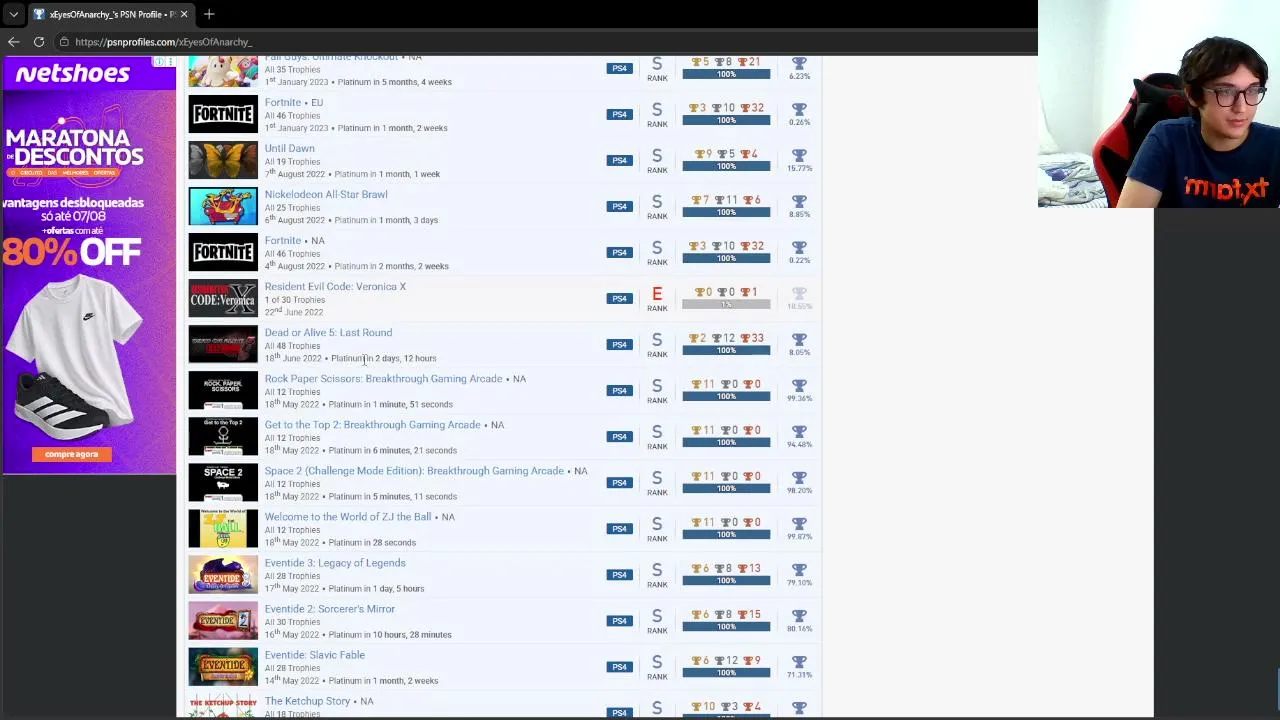This screenshot has height=720, width=1280.
Task: Click PS4 badge on Resident Evil row
Action: pyautogui.click(x=619, y=298)
